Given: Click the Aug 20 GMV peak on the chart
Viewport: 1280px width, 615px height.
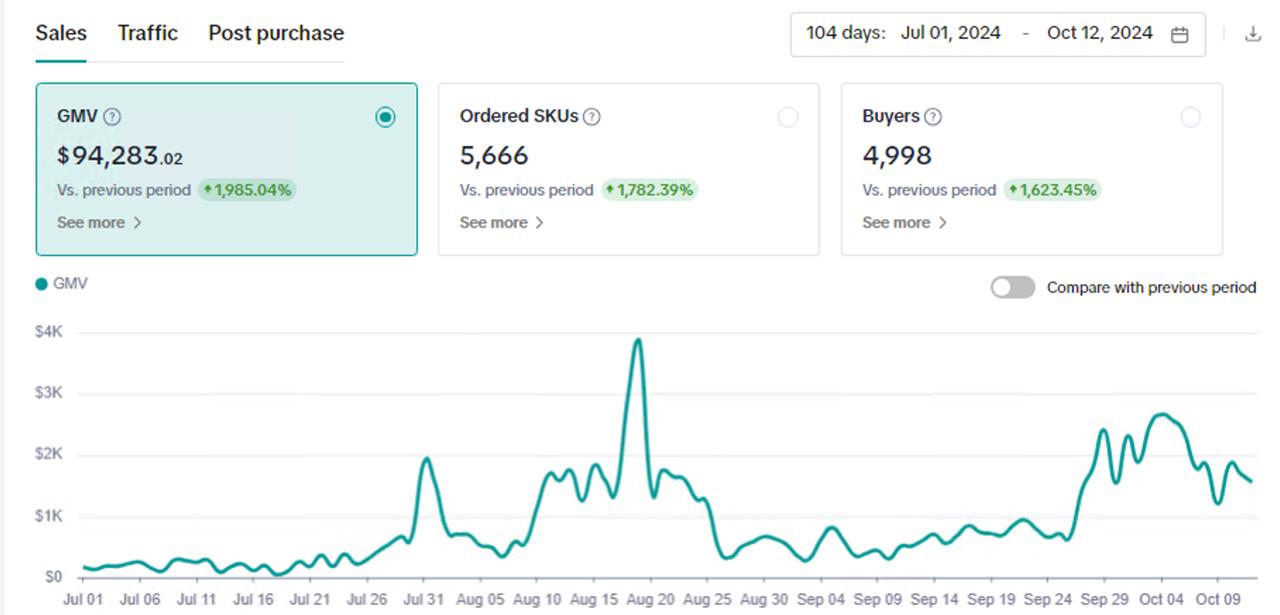Looking at the screenshot, I should point(638,341).
